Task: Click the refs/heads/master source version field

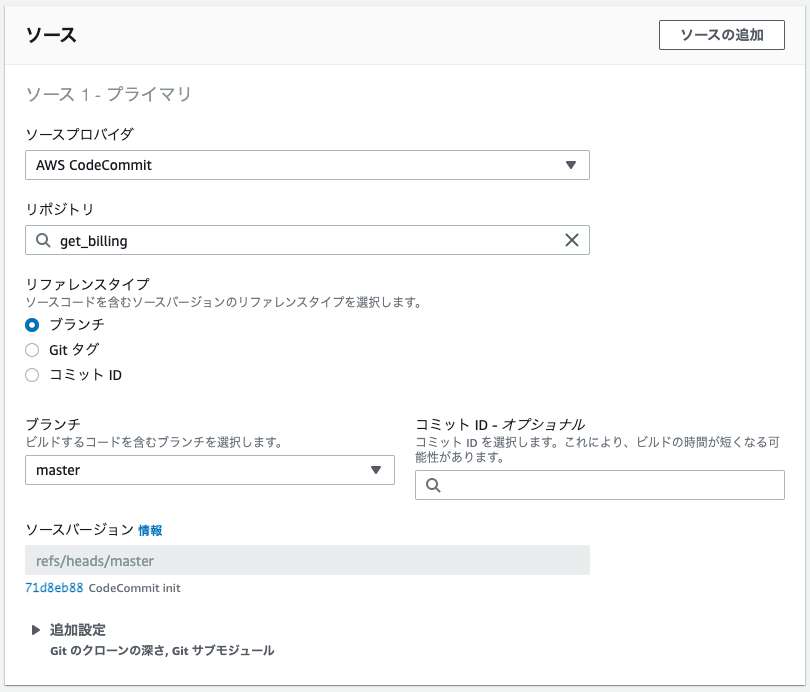Action: pos(307,560)
